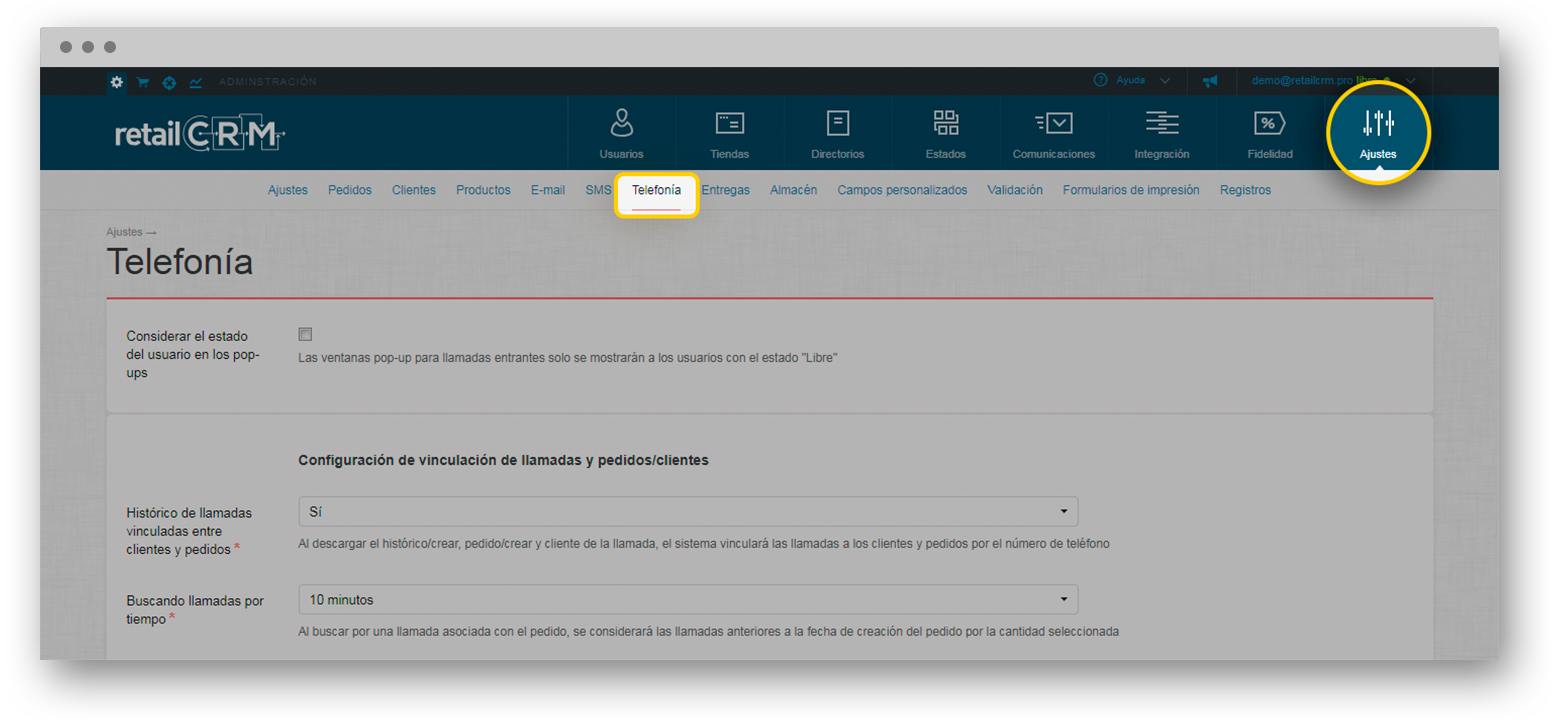Open Tiendas window icon
Image resolution: width=1563 pixels, height=726 pixels.
(x=729, y=123)
